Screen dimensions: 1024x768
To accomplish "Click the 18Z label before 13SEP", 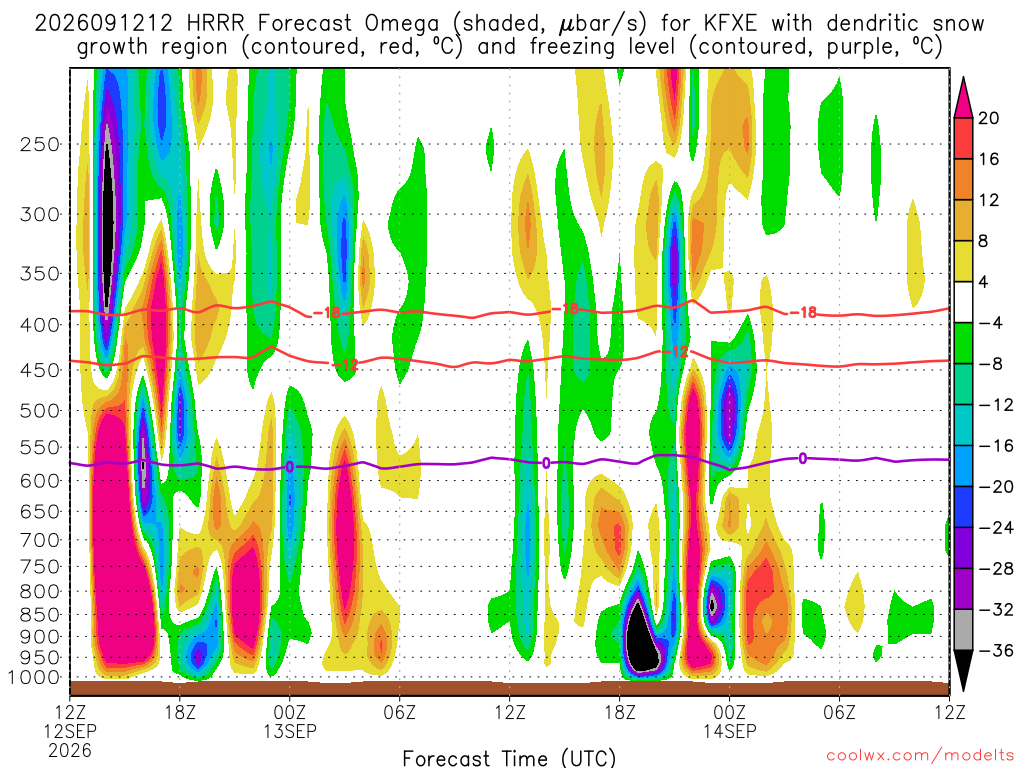I will tap(180, 711).
